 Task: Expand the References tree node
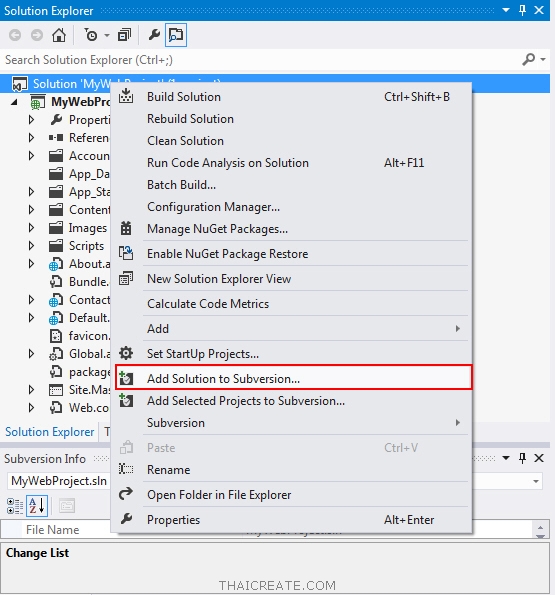coord(31,138)
